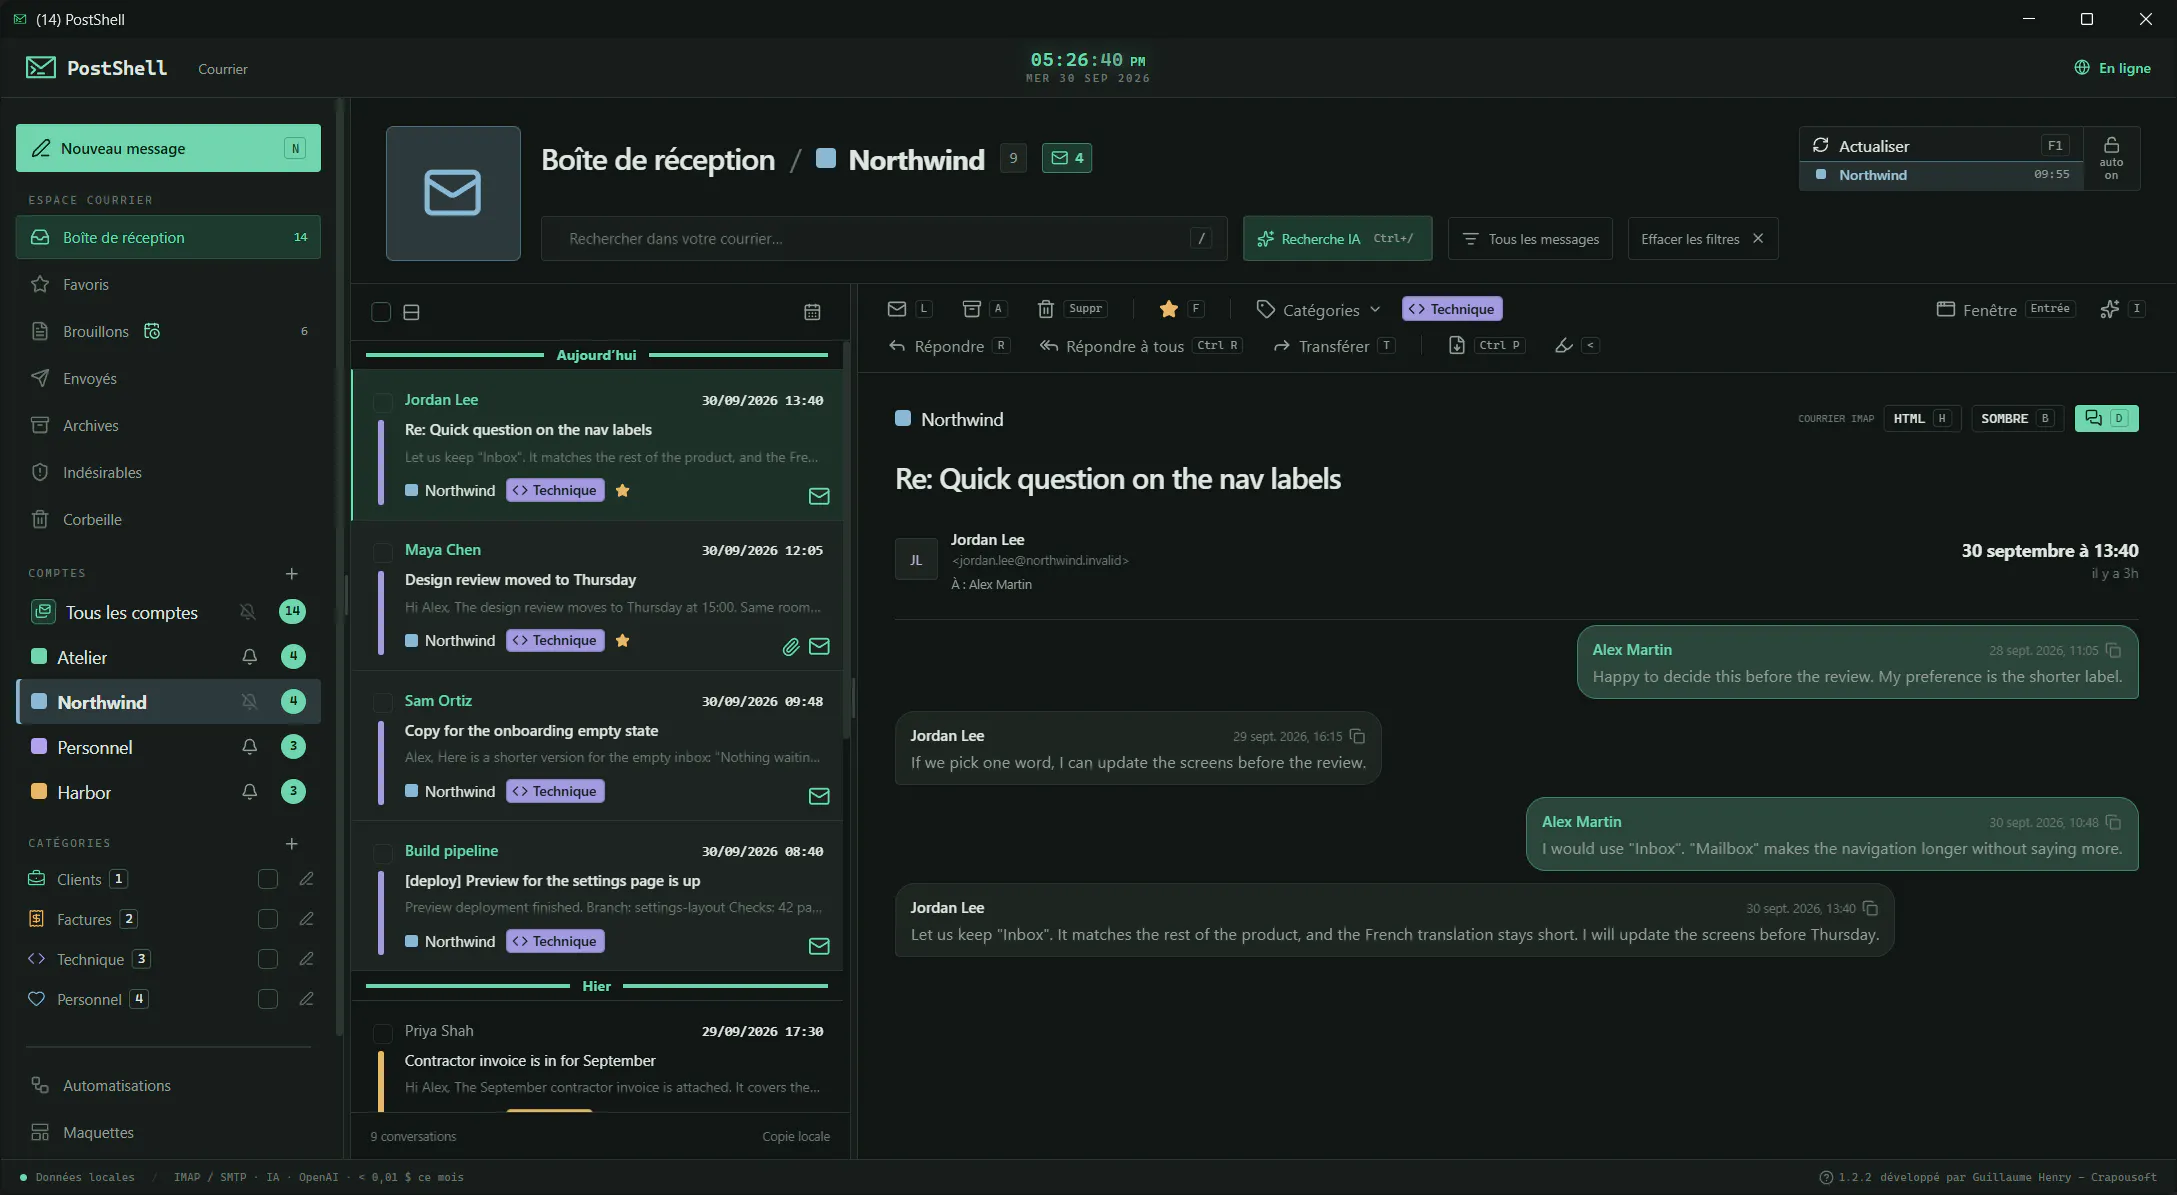Clear filters with Effacer les filtres
2177x1195 pixels.
pos(1703,239)
